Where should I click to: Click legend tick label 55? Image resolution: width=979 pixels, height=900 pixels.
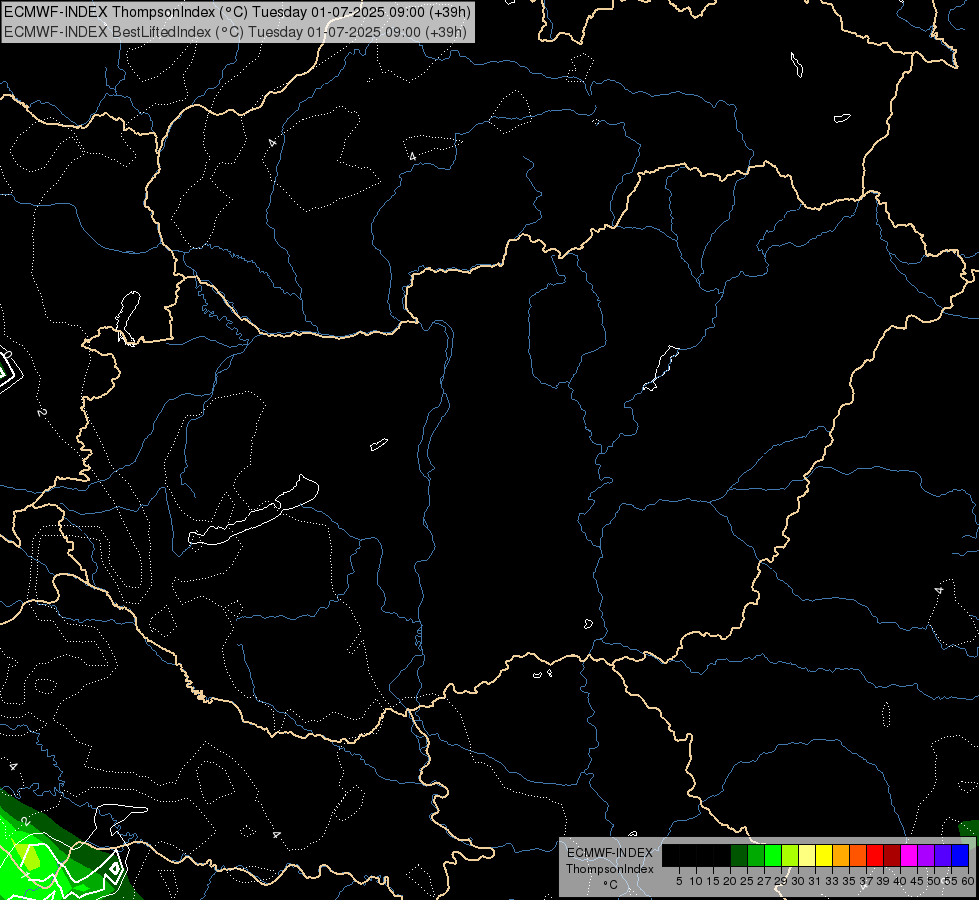[952, 881]
